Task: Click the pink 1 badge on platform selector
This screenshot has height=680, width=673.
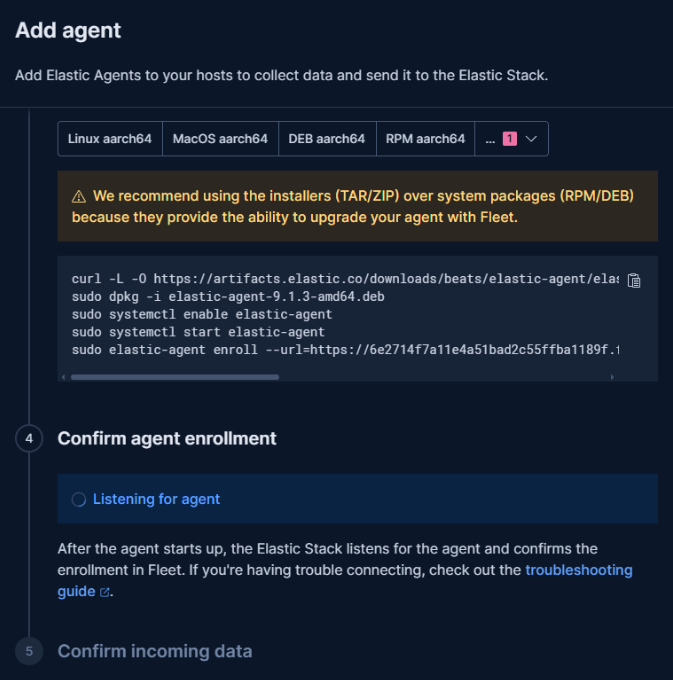Action: [x=509, y=139]
